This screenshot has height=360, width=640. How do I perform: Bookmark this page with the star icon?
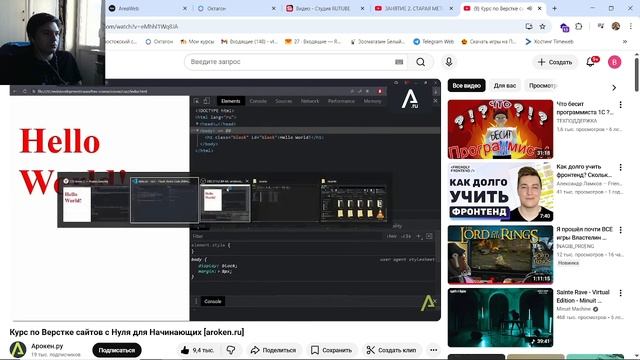pyautogui.click(x=542, y=27)
